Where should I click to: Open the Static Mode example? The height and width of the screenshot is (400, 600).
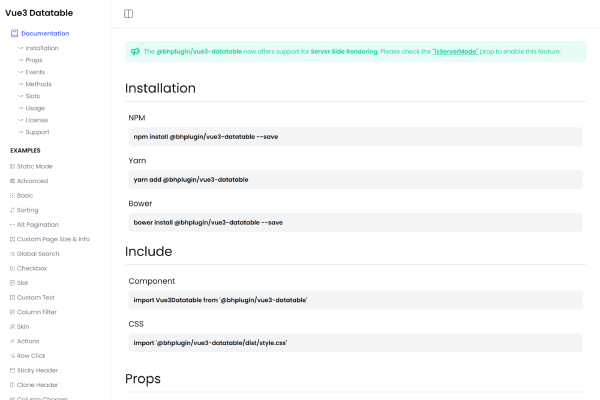(x=34, y=167)
